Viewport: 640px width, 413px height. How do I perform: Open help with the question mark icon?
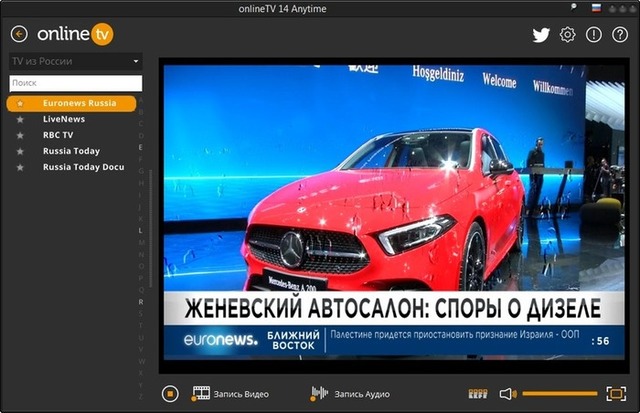(619, 34)
